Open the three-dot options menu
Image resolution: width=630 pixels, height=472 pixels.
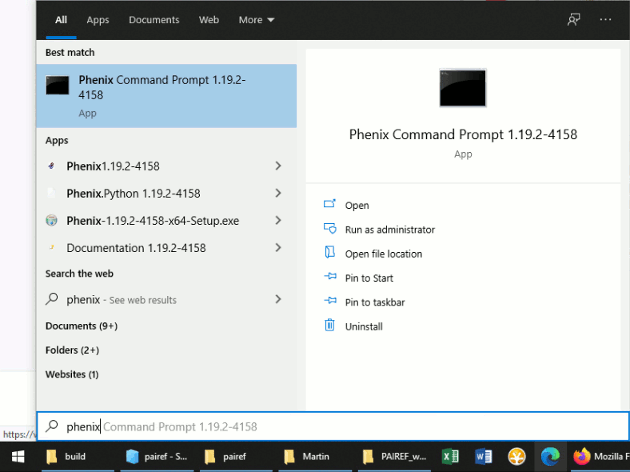click(x=605, y=20)
